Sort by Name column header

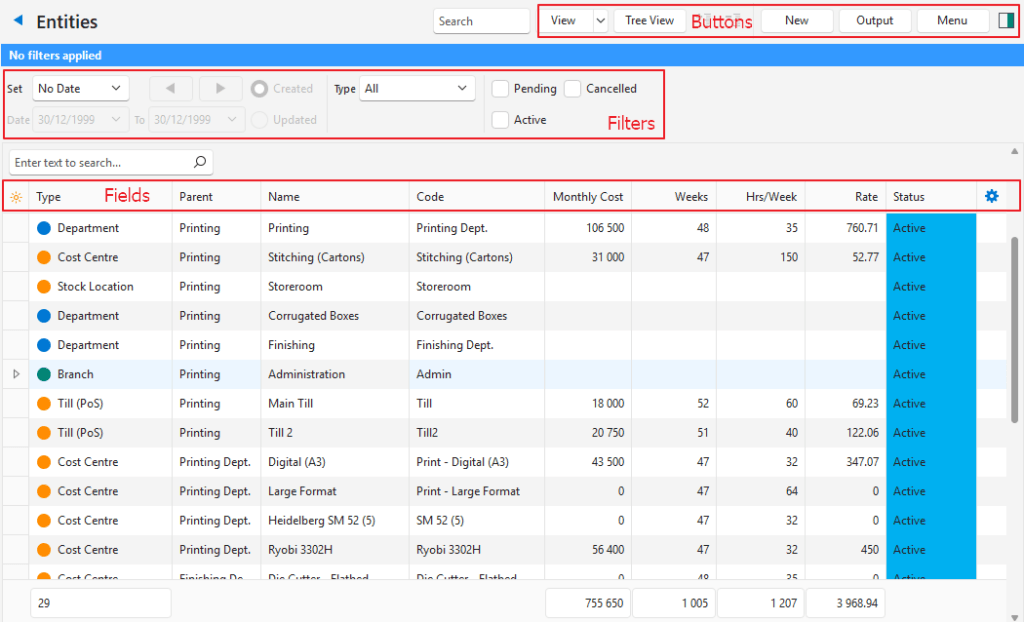point(335,197)
